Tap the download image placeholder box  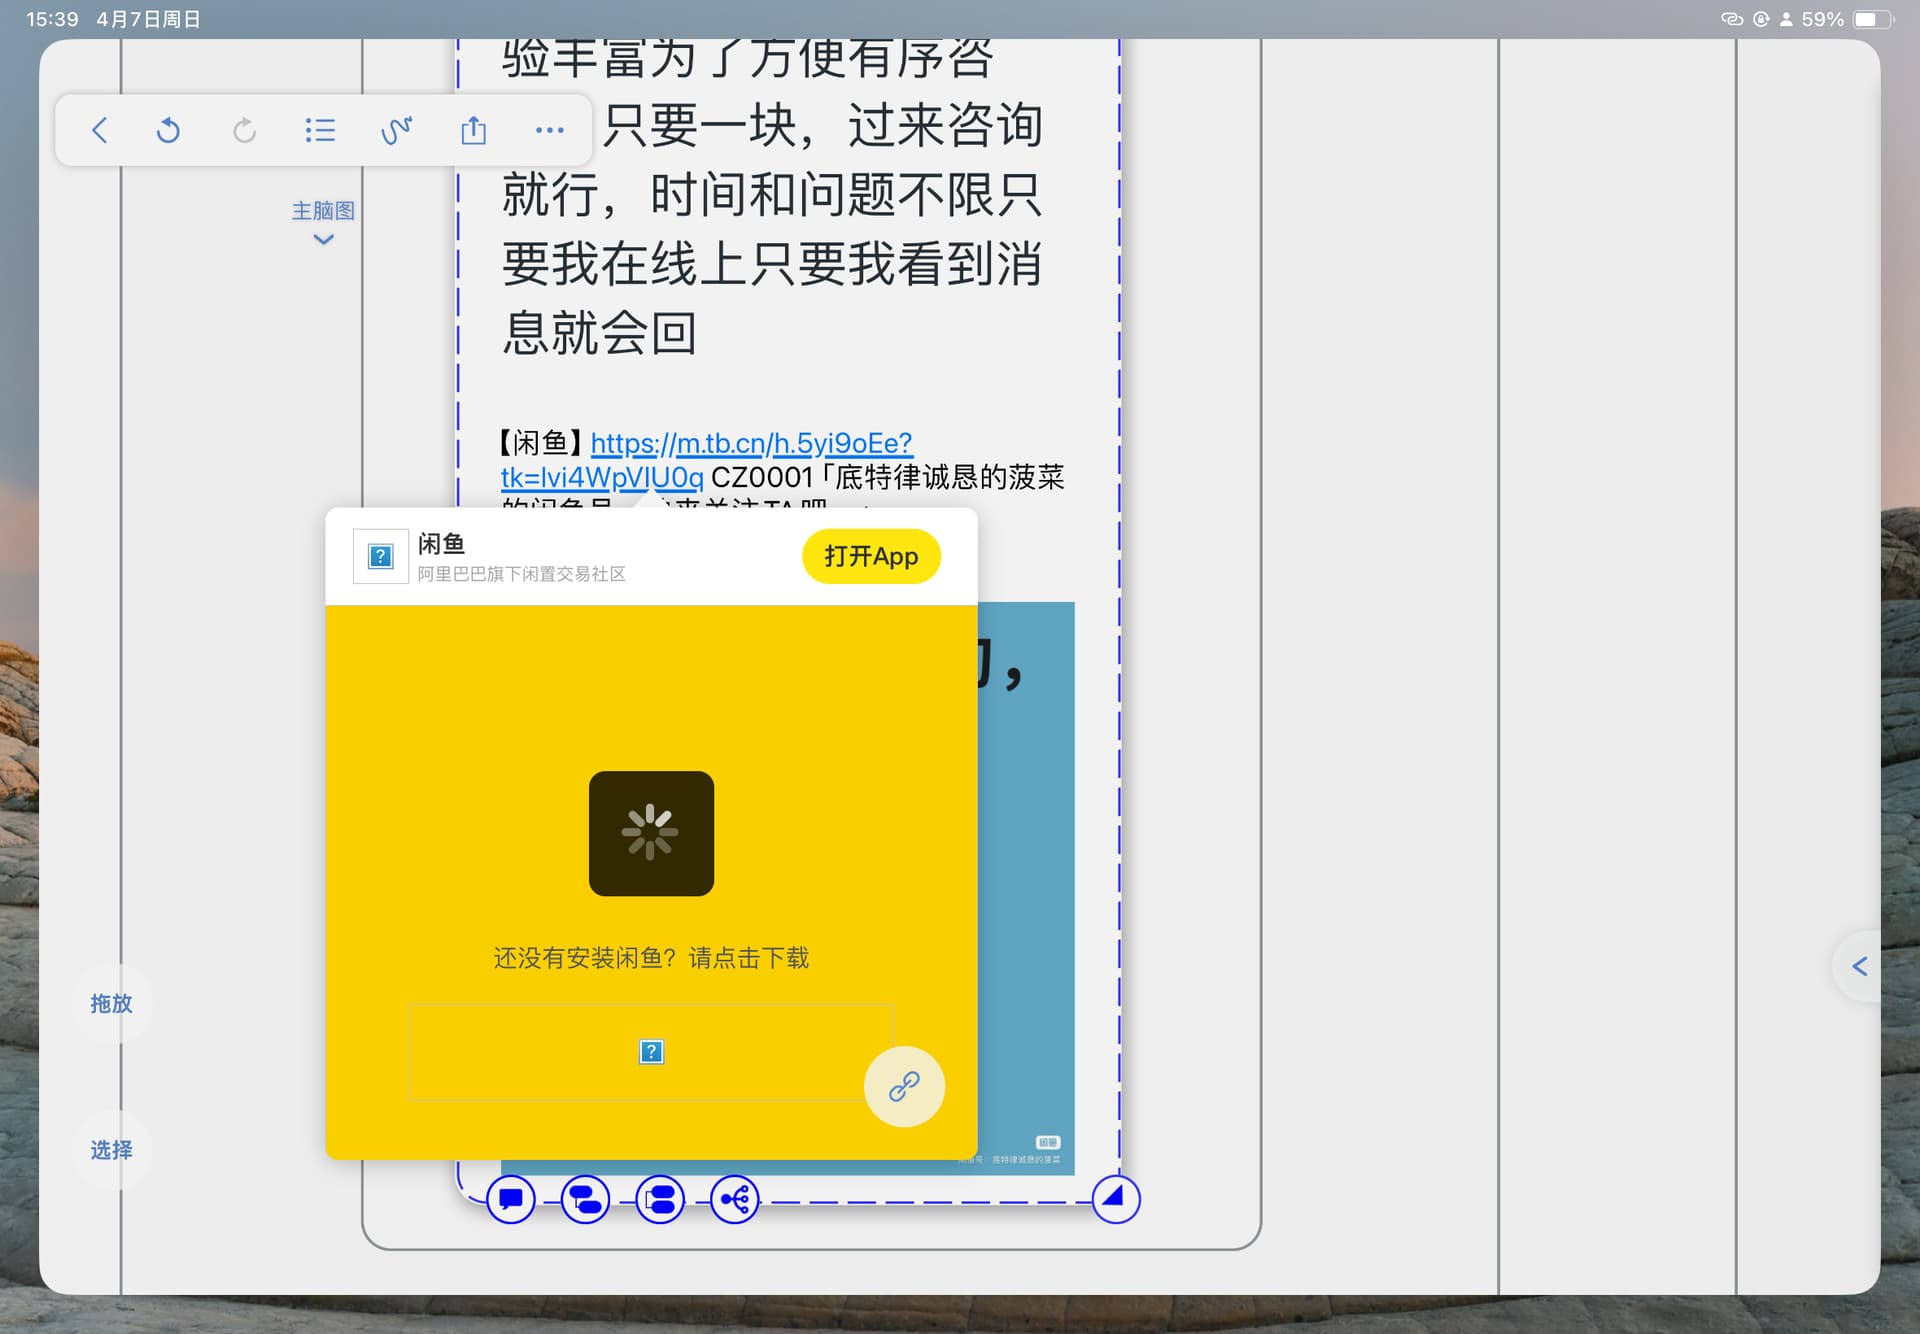[x=651, y=1052]
